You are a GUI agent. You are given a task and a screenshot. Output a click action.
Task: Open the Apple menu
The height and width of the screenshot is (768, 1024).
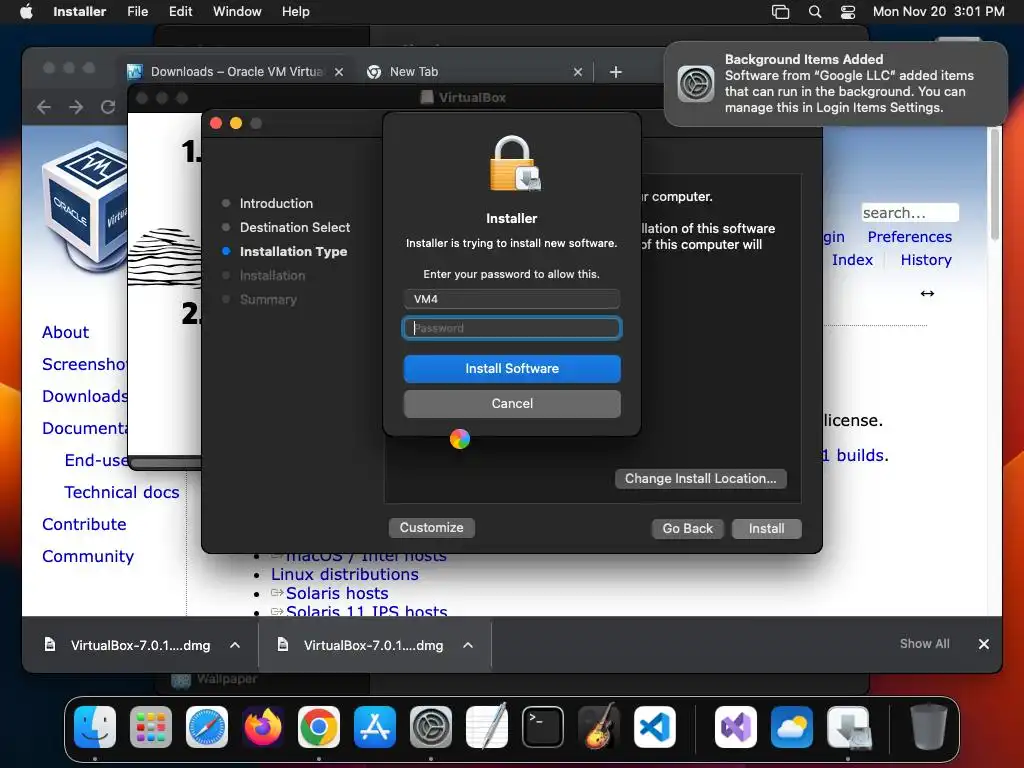tap(26, 11)
